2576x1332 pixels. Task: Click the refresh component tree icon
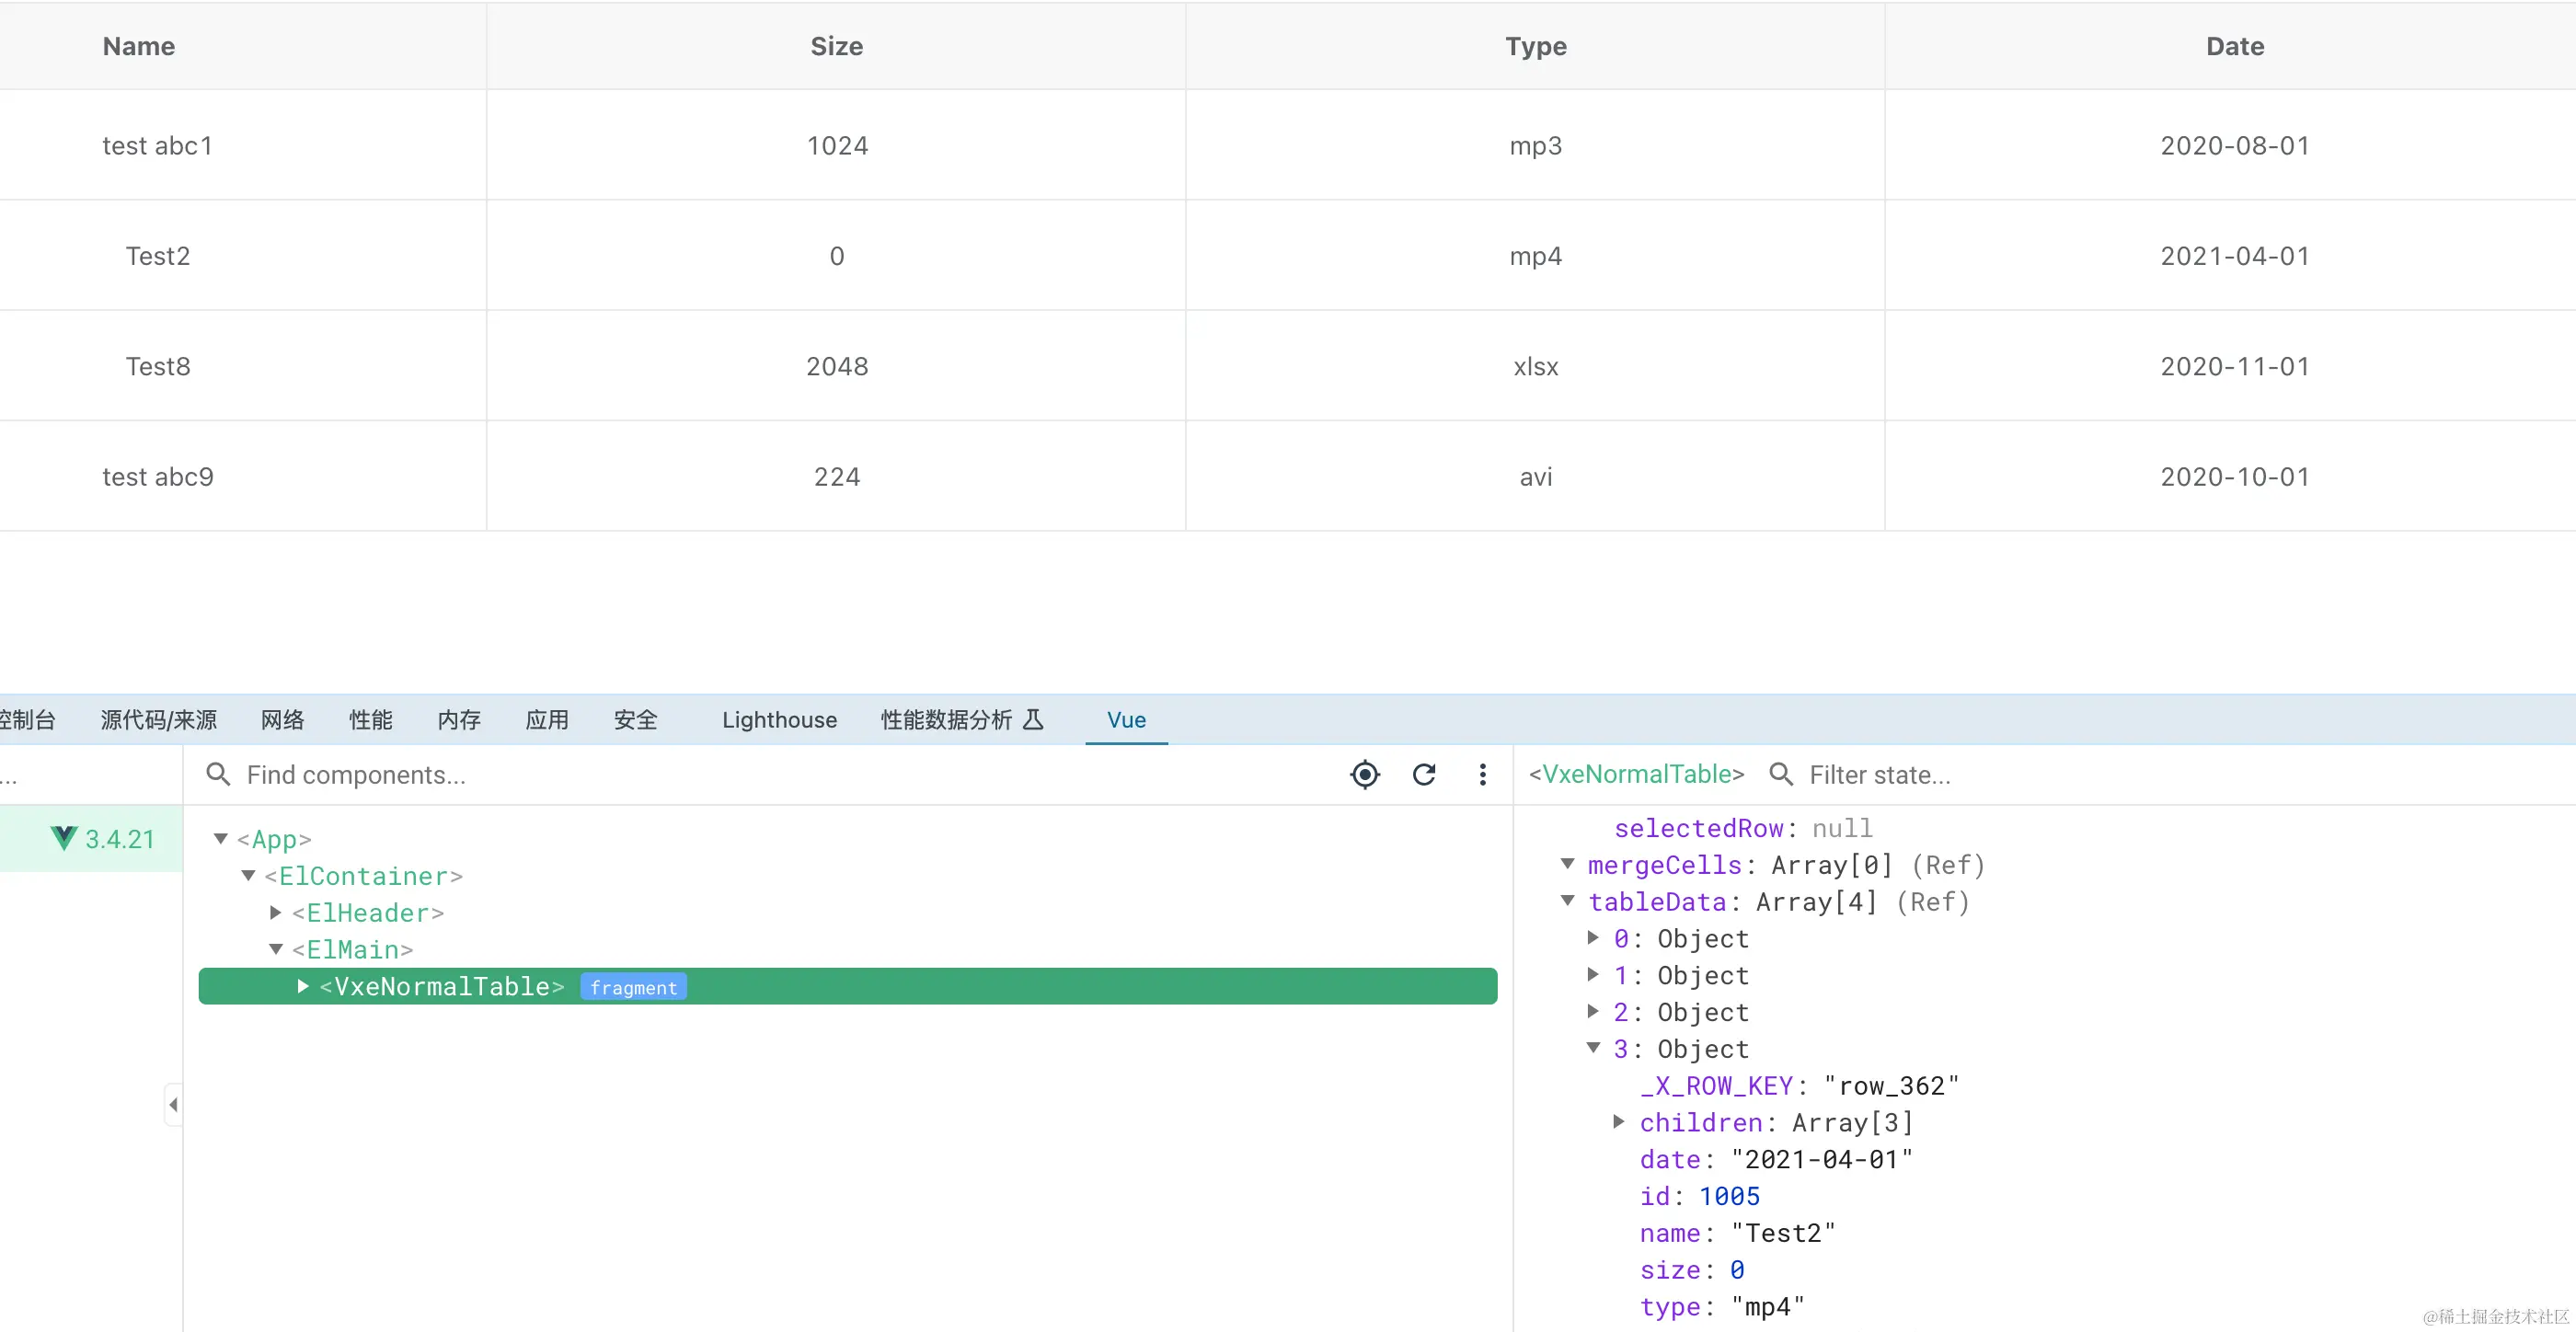pos(1424,775)
